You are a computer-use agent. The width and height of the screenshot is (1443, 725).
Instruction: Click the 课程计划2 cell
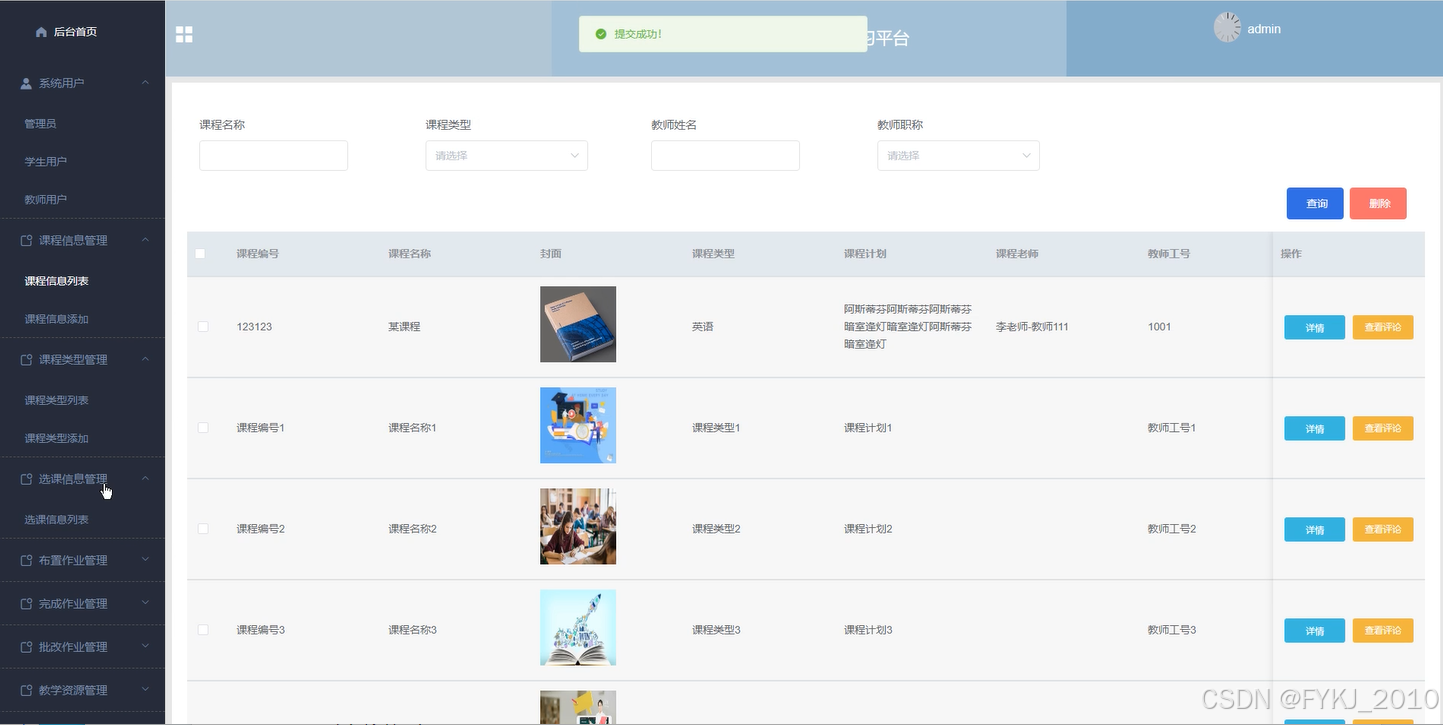point(868,529)
